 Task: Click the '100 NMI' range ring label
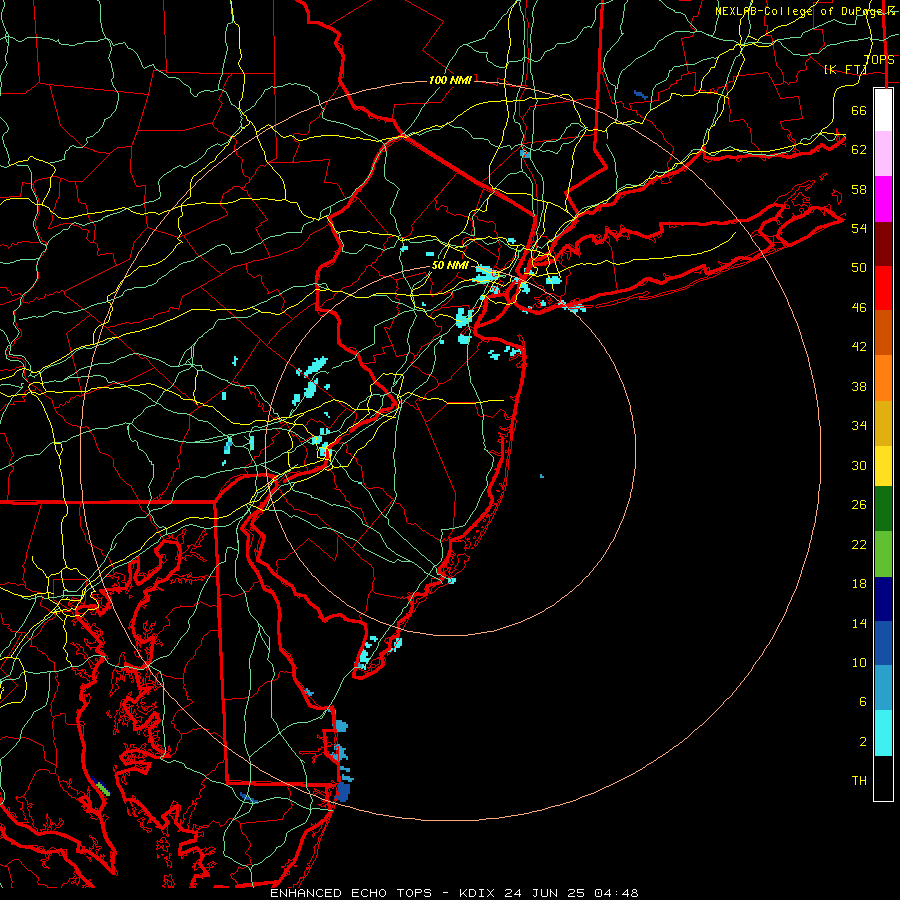click(450, 80)
